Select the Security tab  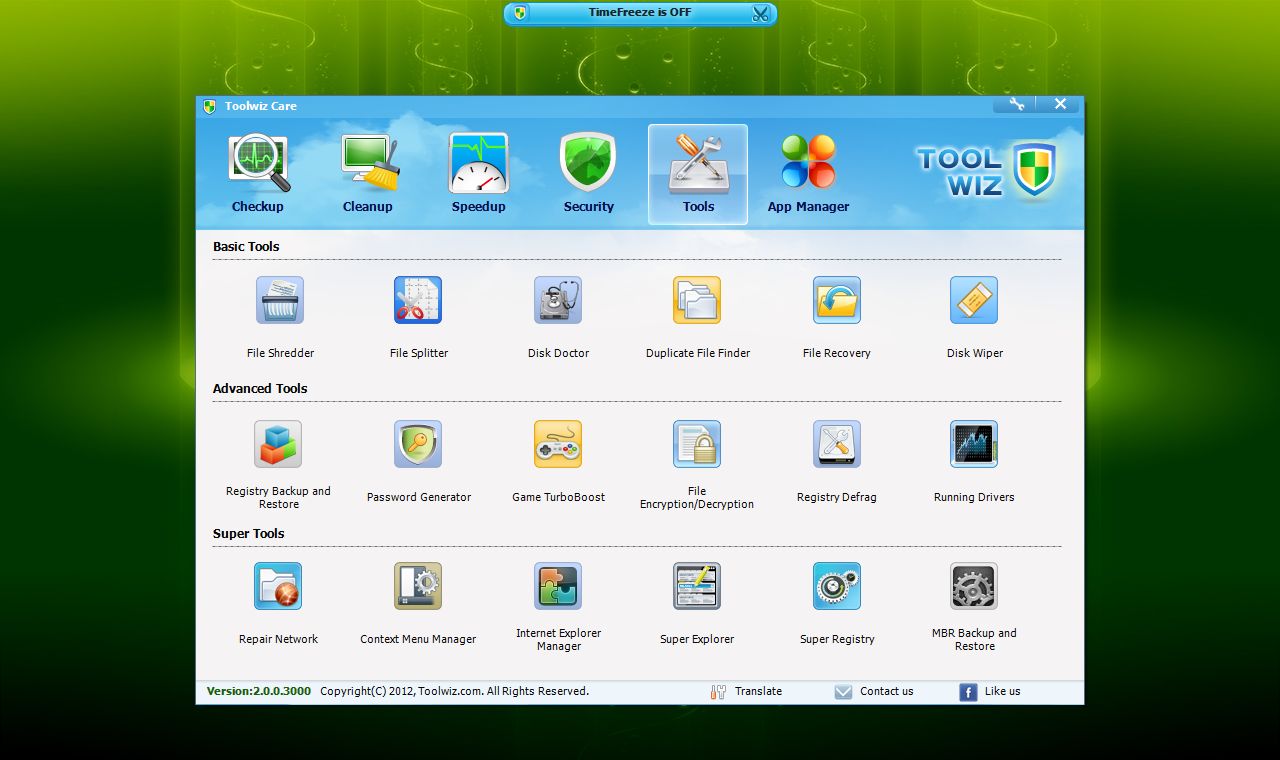tap(588, 174)
